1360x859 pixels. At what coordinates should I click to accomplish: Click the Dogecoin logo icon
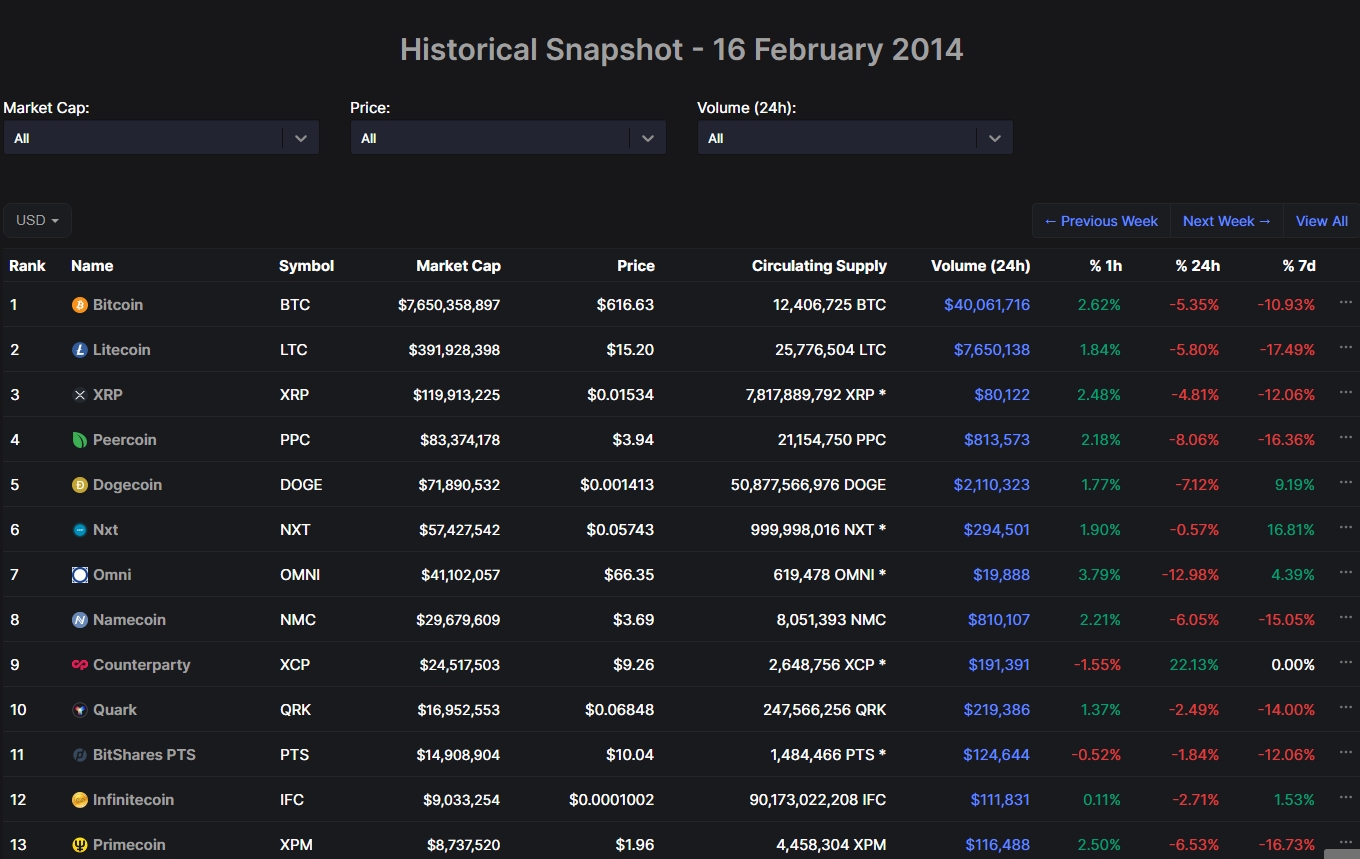point(80,485)
